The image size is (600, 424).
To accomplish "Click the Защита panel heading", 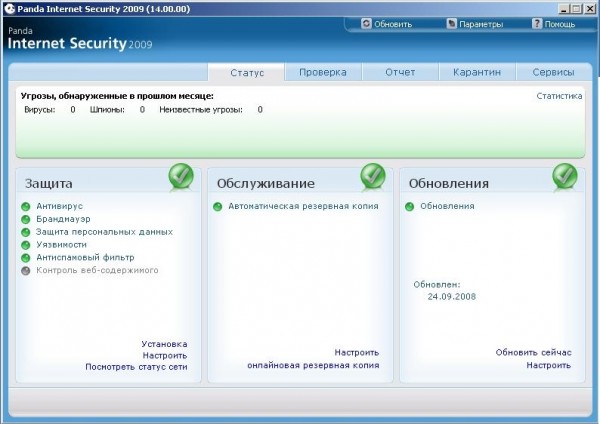I will tap(49, 183).
